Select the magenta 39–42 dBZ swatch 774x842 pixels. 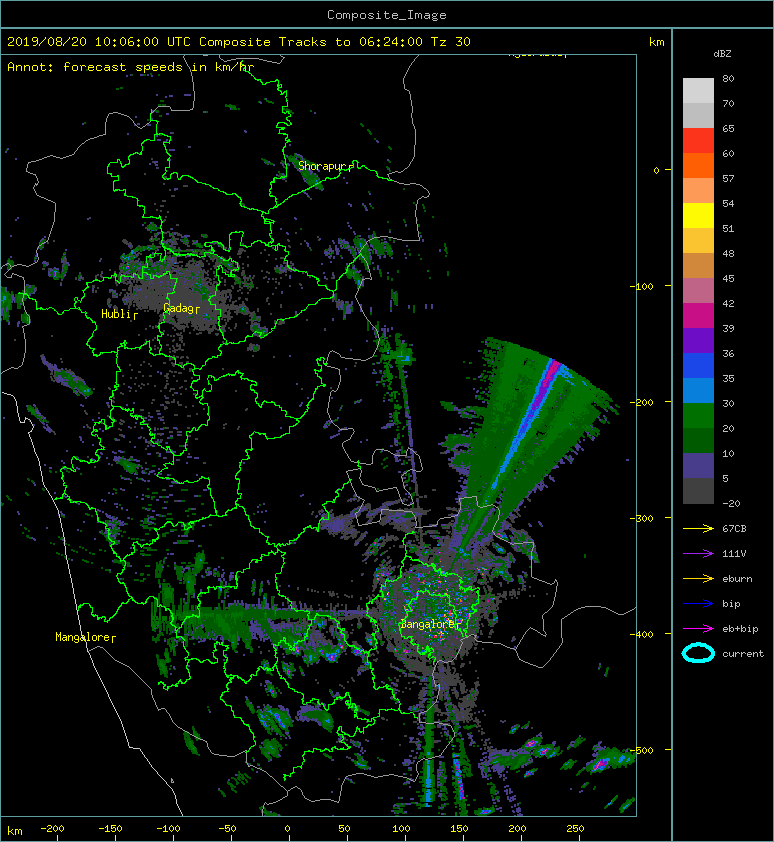click(x=698, y=316)
